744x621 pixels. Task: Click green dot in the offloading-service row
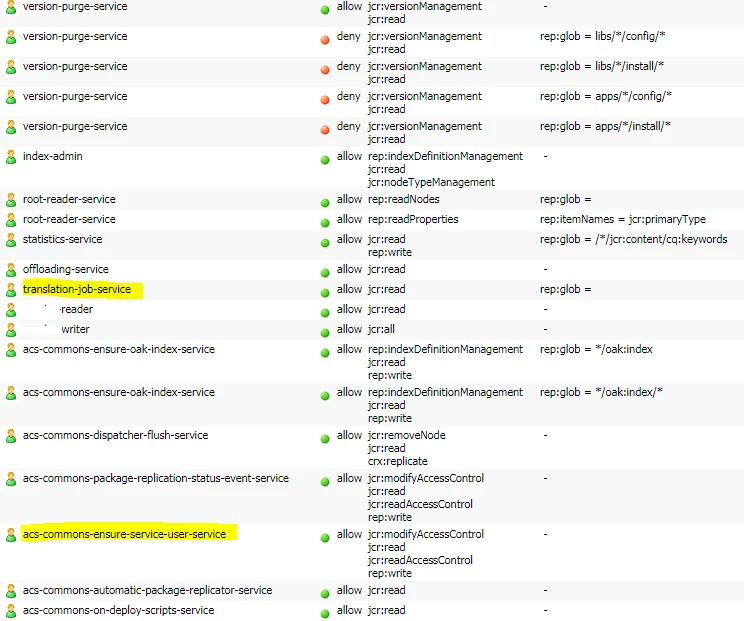click(325, 273)
